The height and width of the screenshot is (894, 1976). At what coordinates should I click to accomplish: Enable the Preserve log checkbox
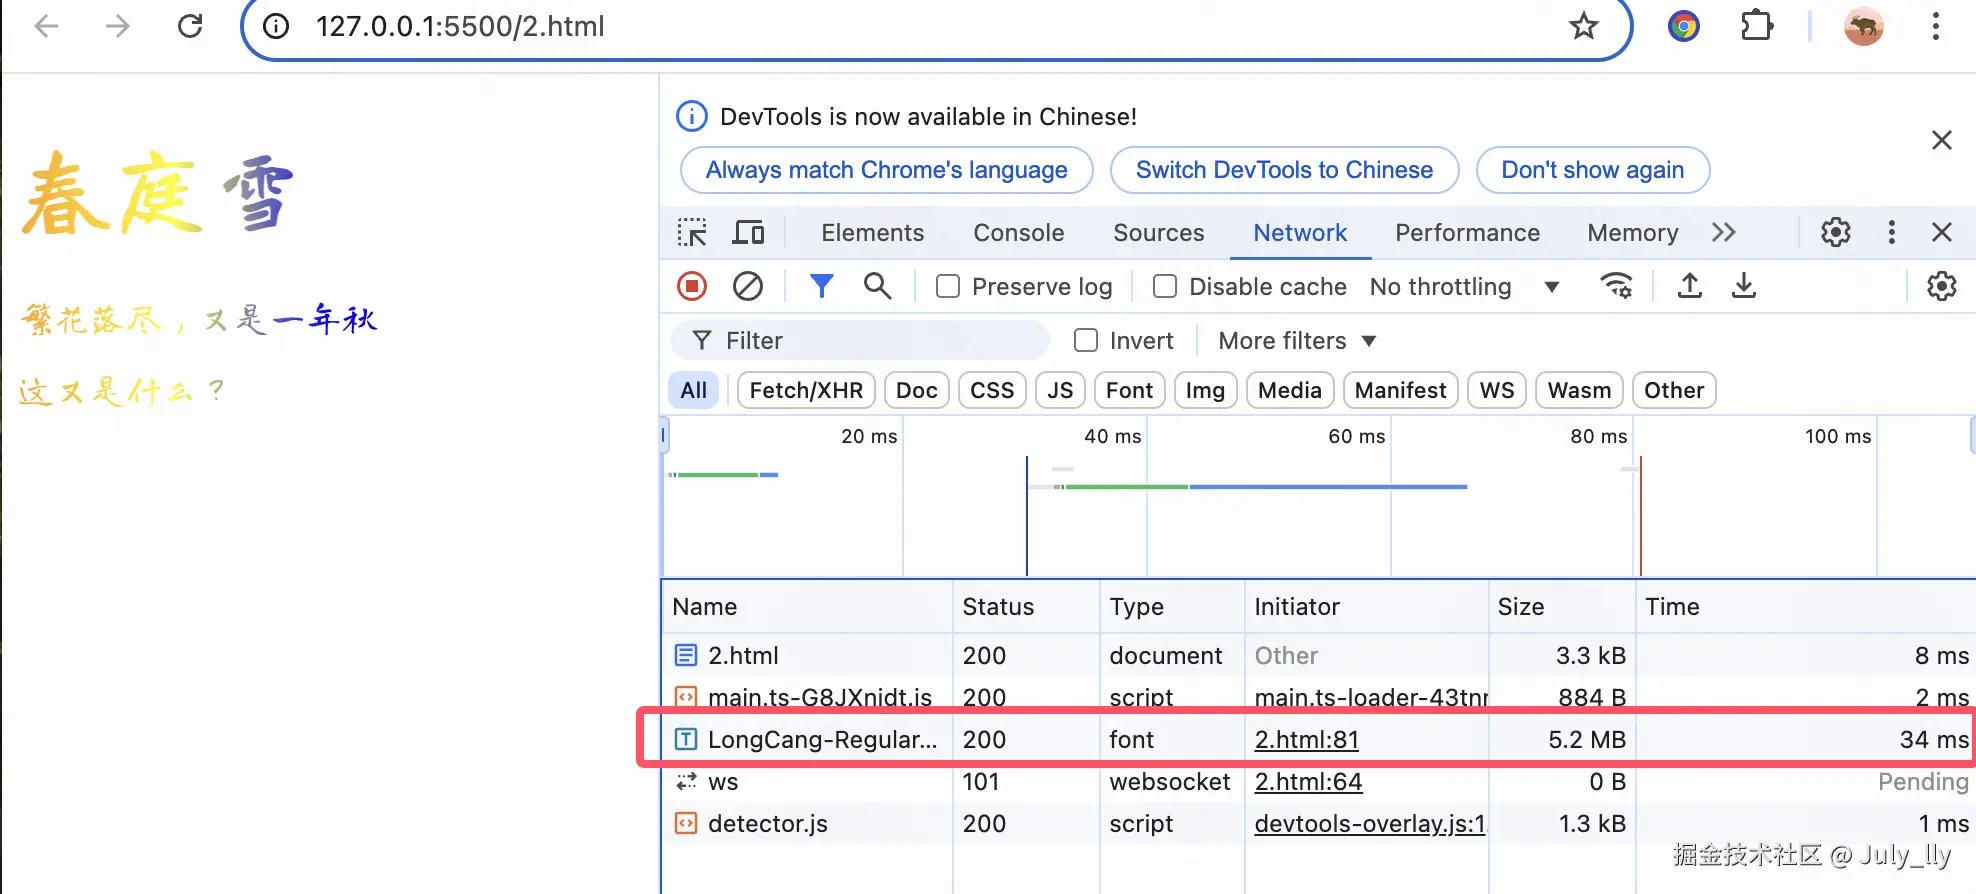tap(948, 287)
